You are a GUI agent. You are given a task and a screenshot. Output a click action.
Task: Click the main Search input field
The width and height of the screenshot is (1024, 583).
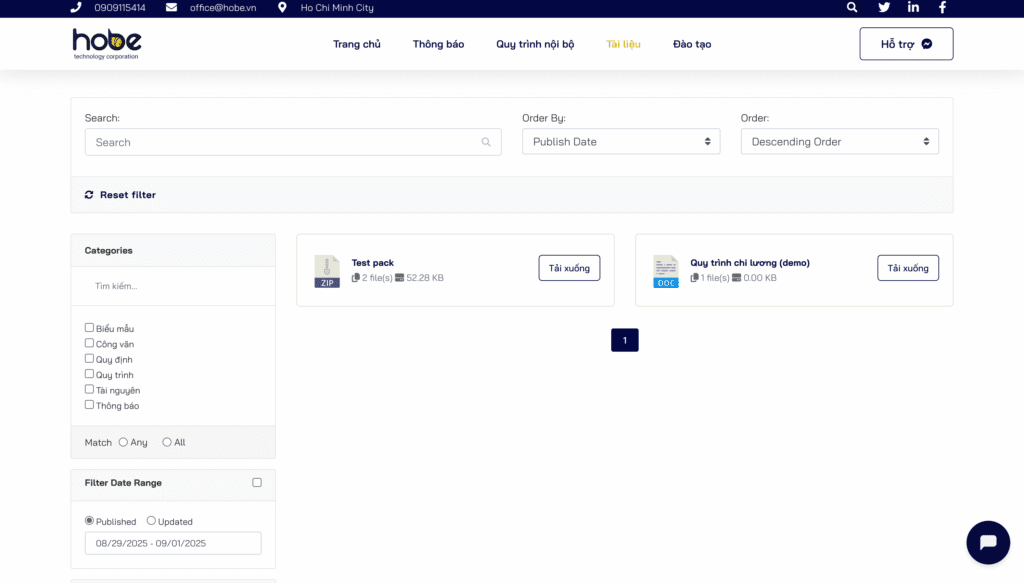coord(293,142)
